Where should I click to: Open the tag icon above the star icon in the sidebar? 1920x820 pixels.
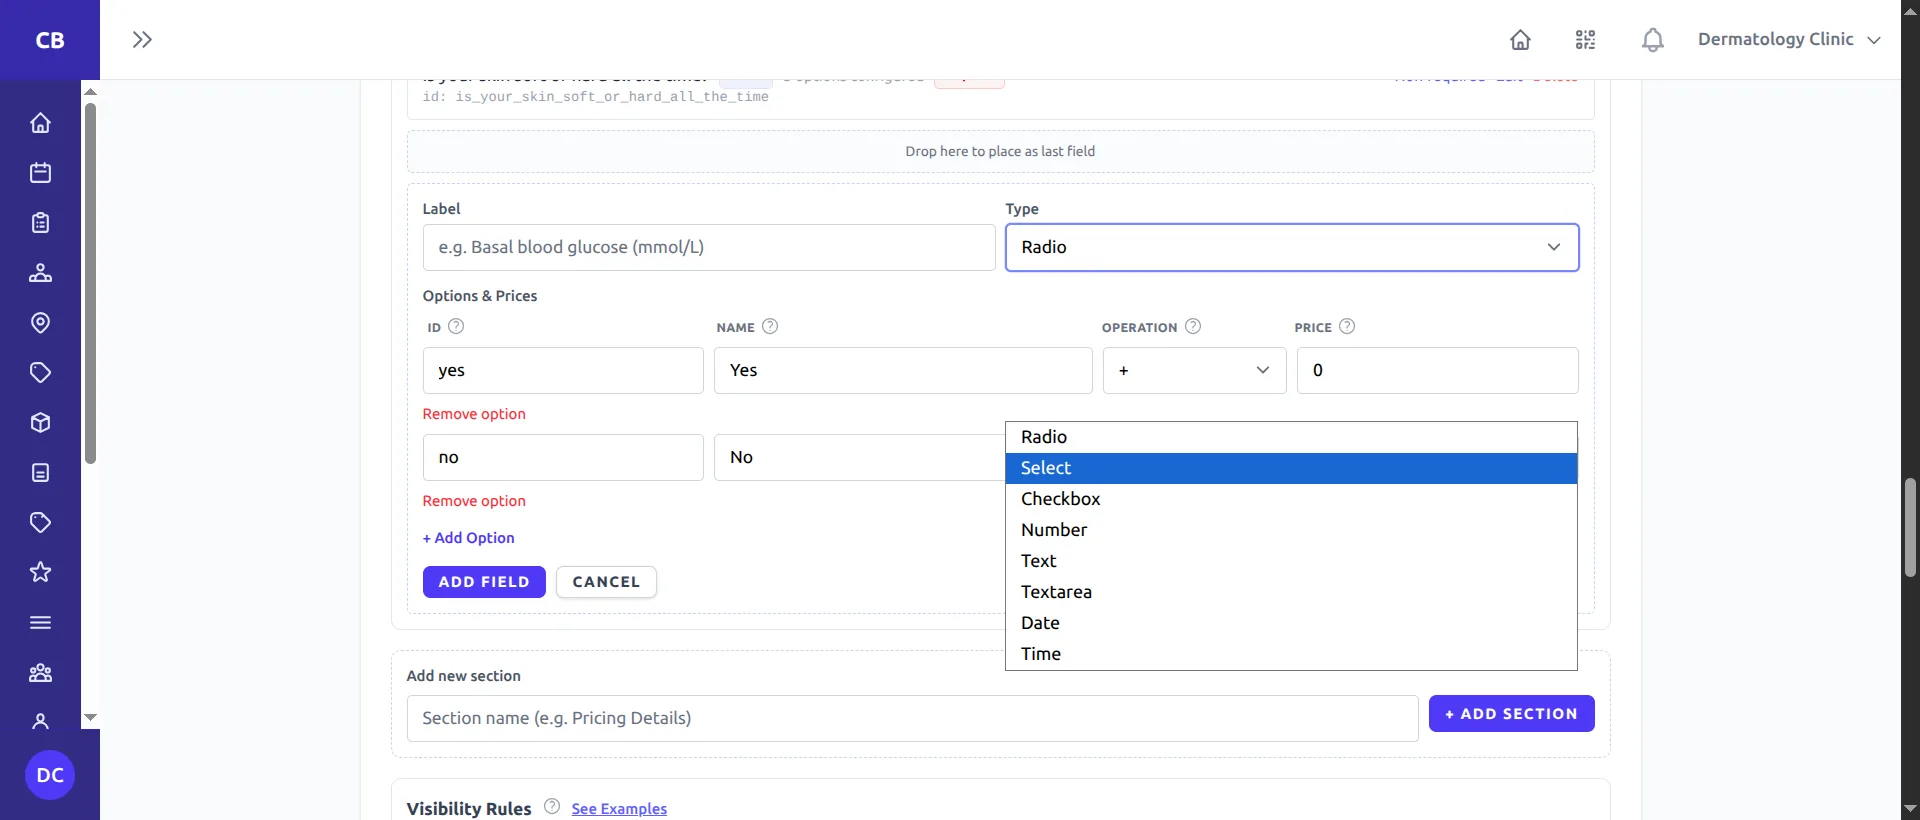pos(40,523)
